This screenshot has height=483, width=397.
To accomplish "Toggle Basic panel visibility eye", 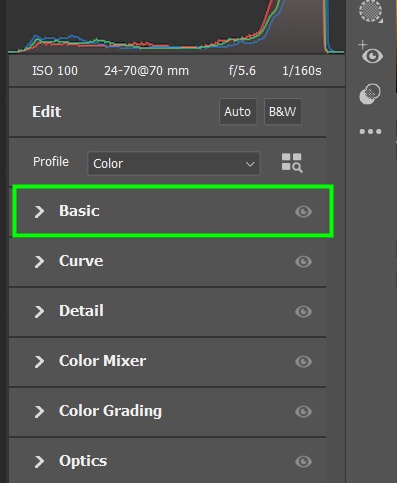I will pyautogui.click(x=303, y=211).
